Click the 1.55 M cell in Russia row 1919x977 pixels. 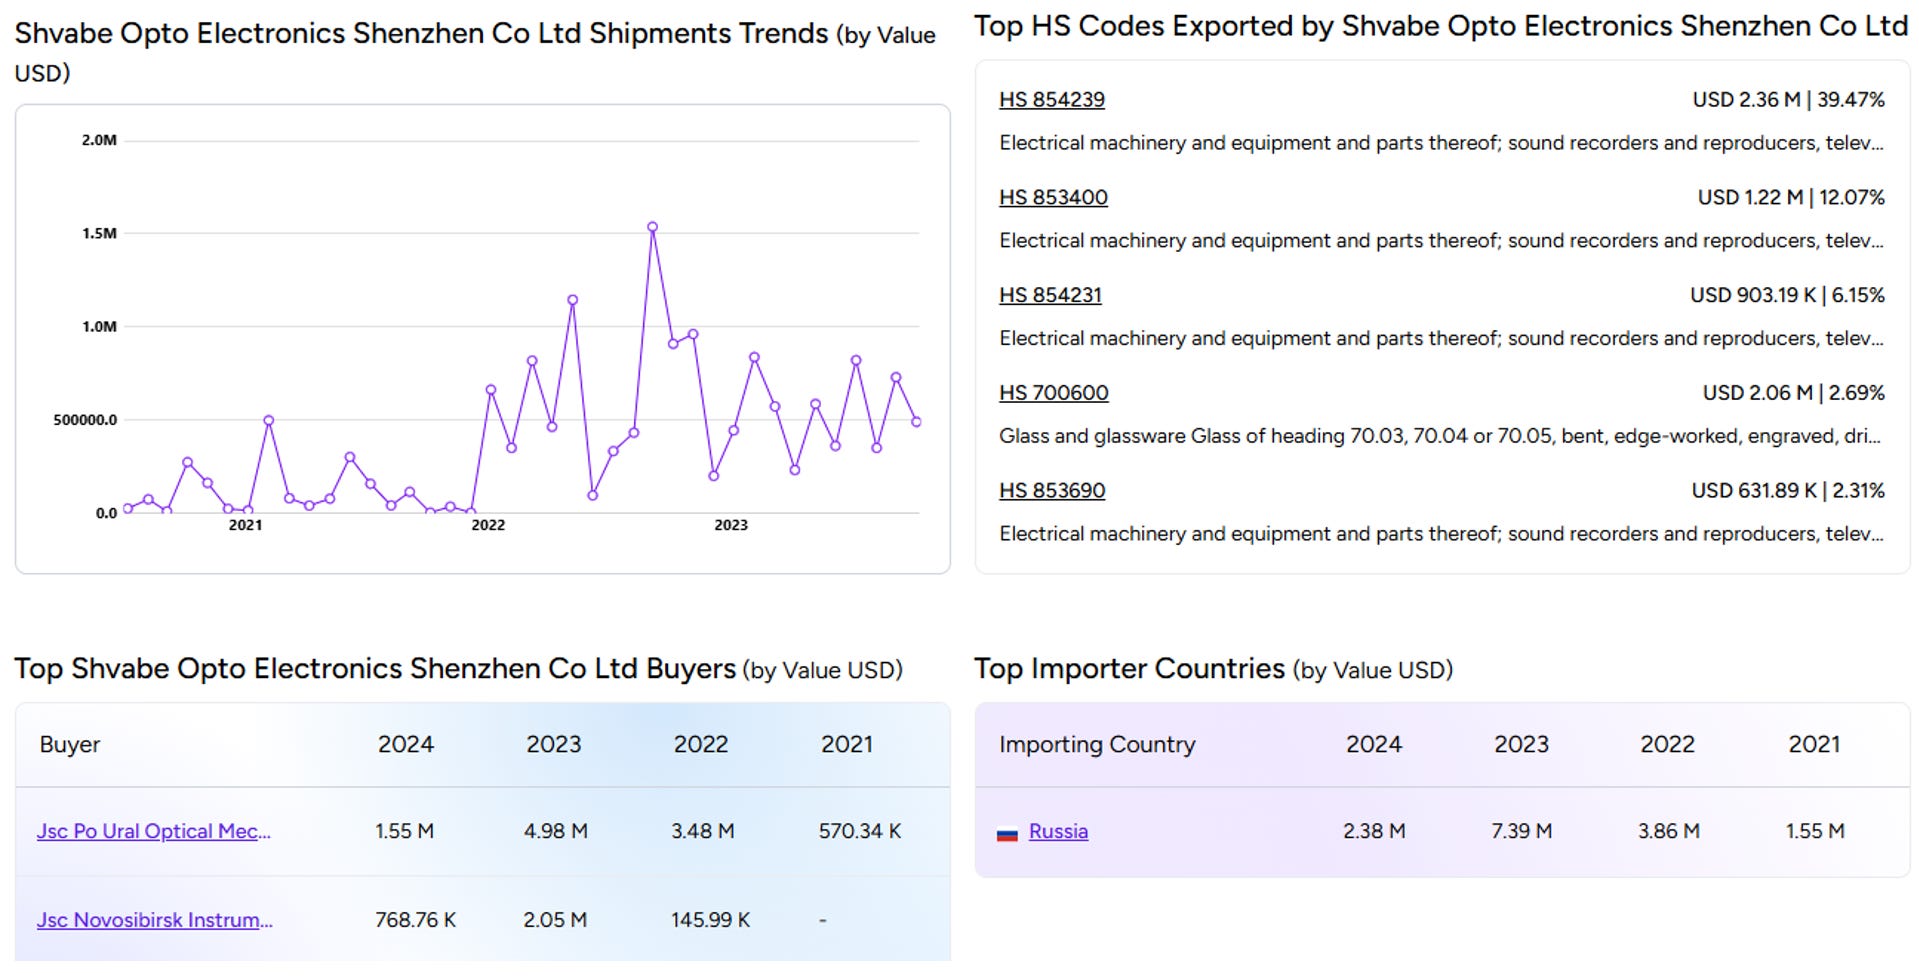pyautogui.click(x=1815, y=831)
